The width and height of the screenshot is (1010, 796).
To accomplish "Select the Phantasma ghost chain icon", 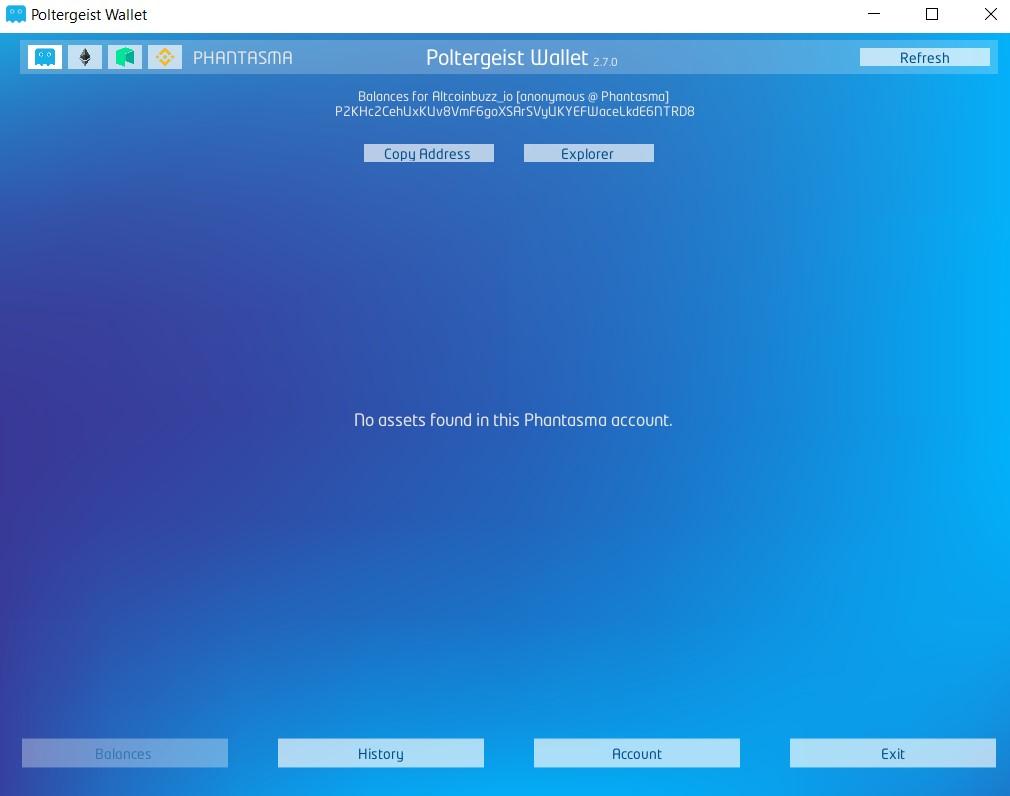I will pyautogui.click(x=45, y=57).
